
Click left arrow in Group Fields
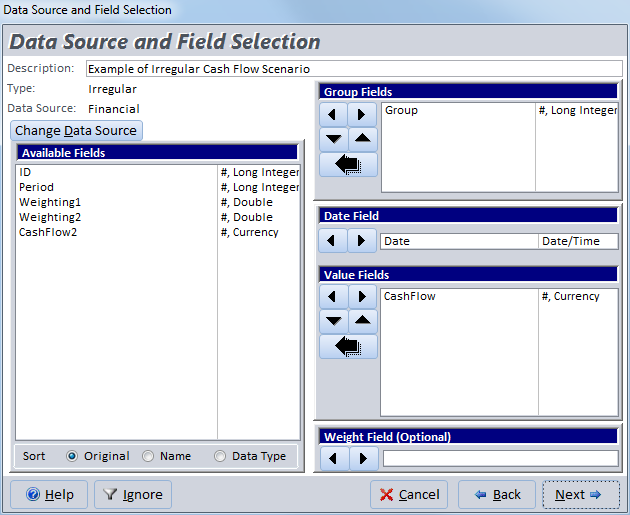pyautogui.click(x=333, y=114)
